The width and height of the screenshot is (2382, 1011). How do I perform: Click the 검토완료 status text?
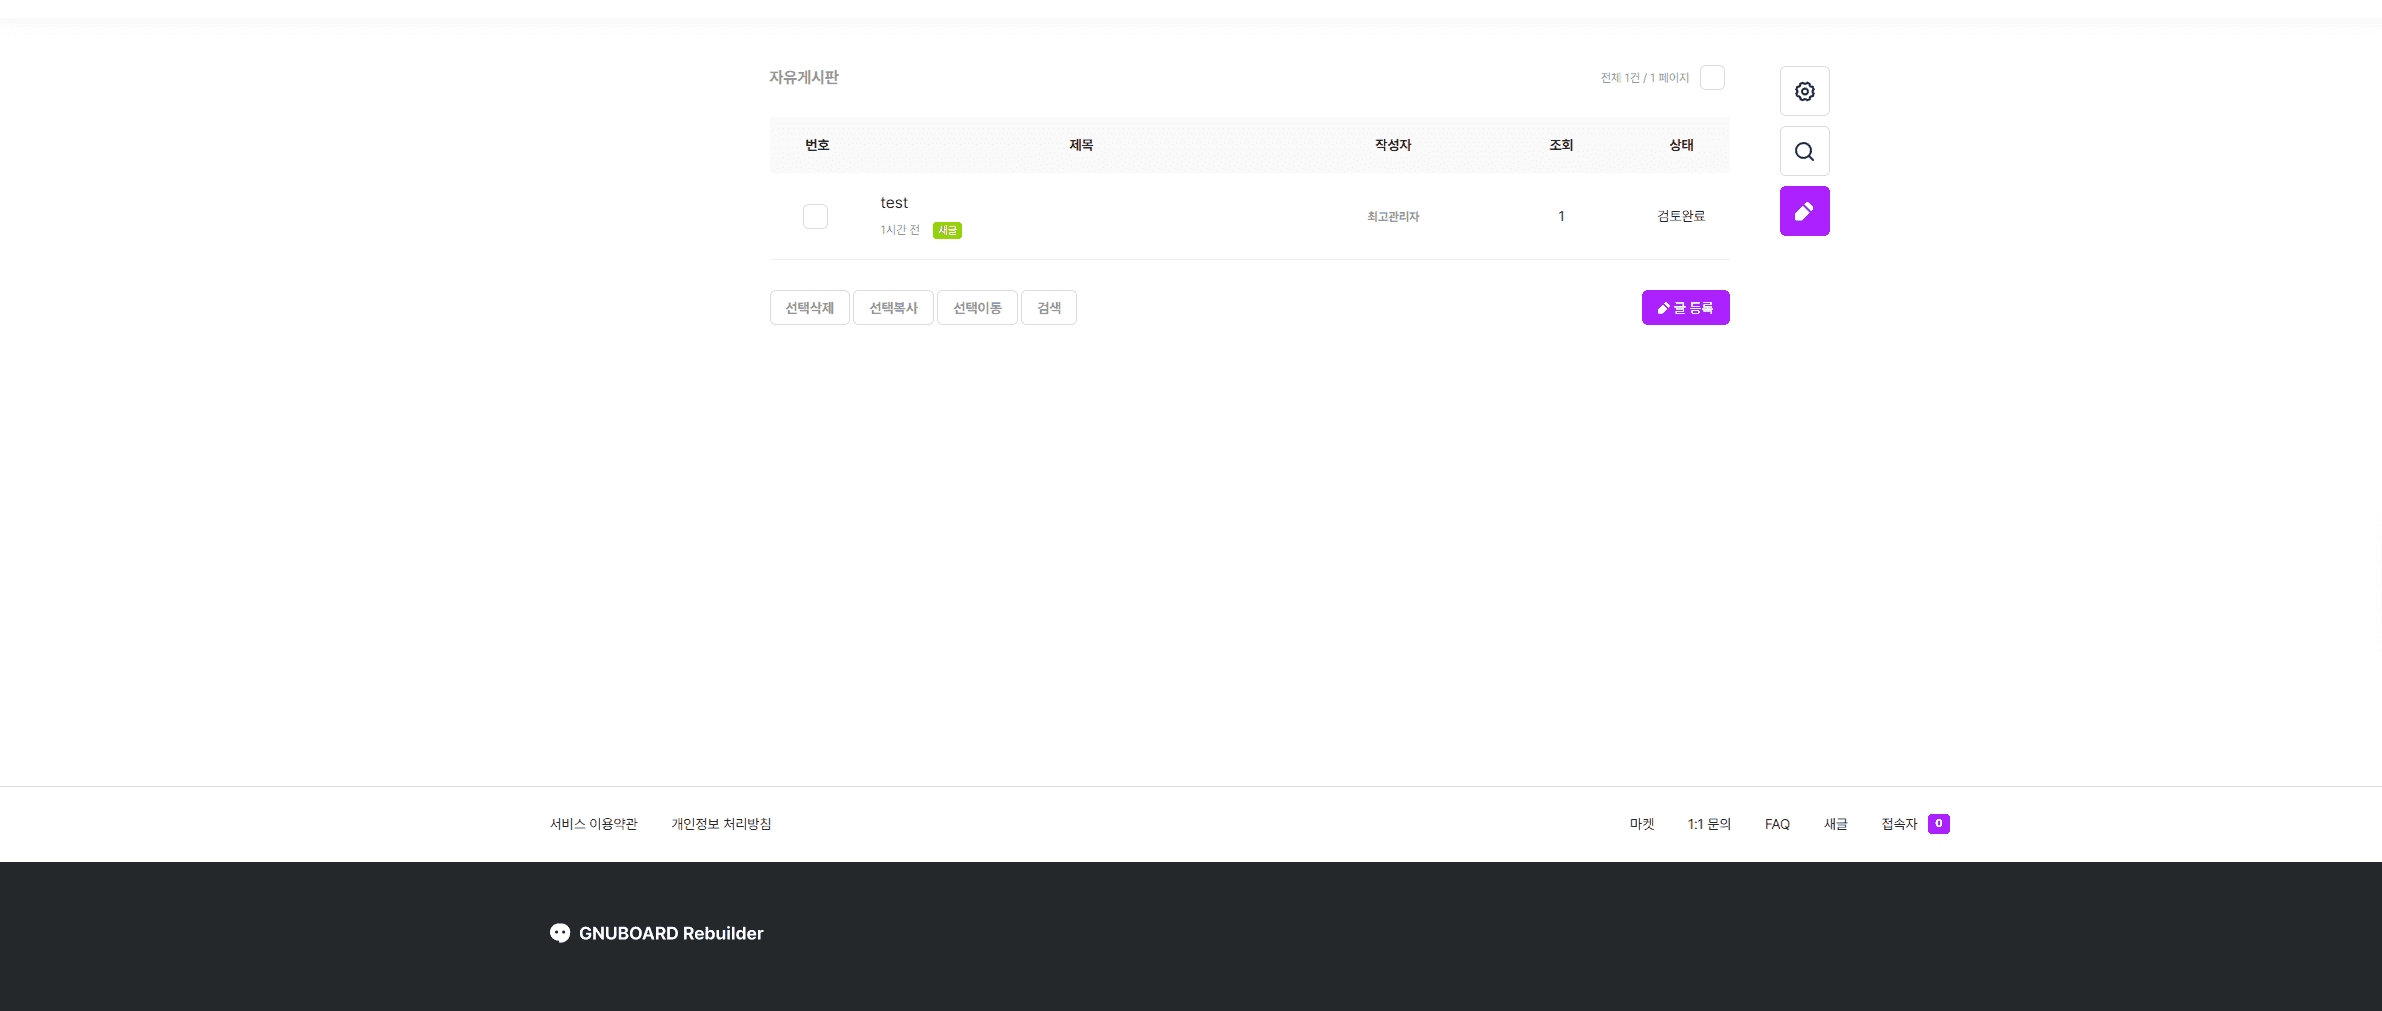click(x=1681, y=216)
